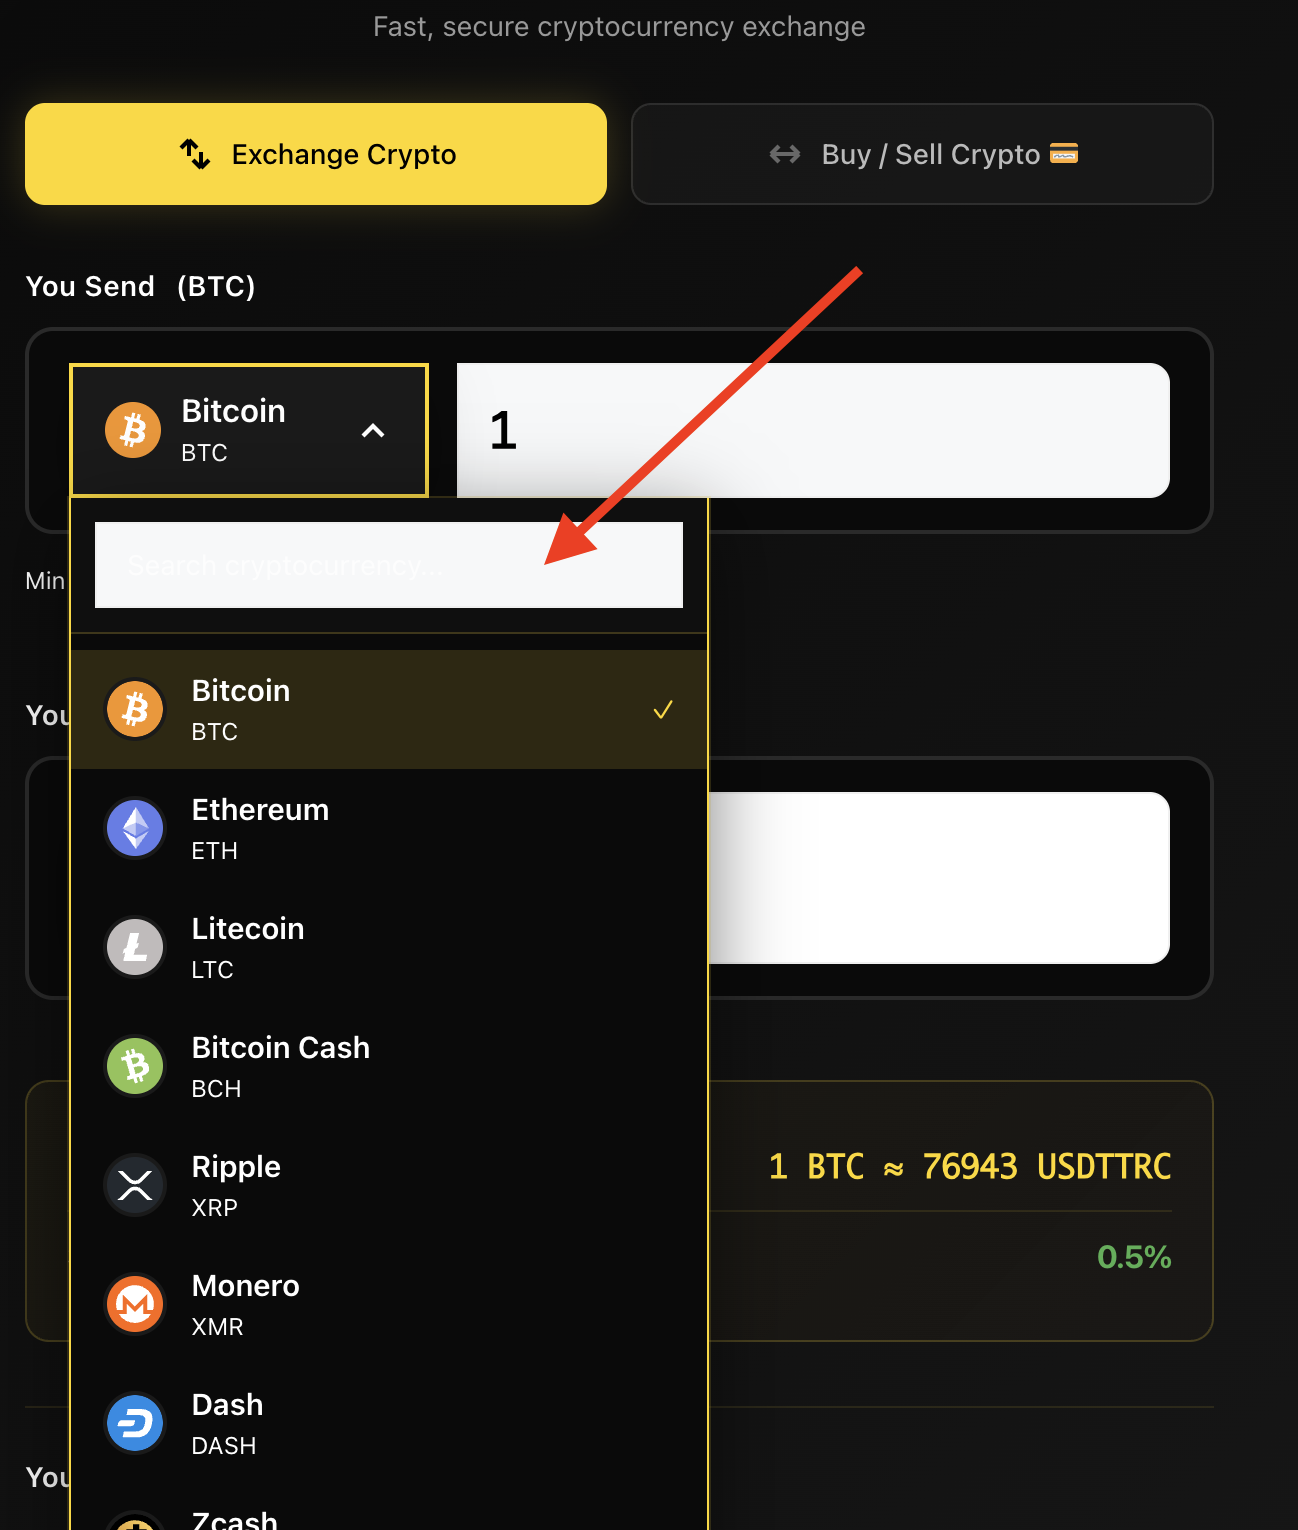Image resolution: width=1298 pixels, height=1530 pixels.
Task: Click the Monero orange logo
Action: tap(134, 1304)
